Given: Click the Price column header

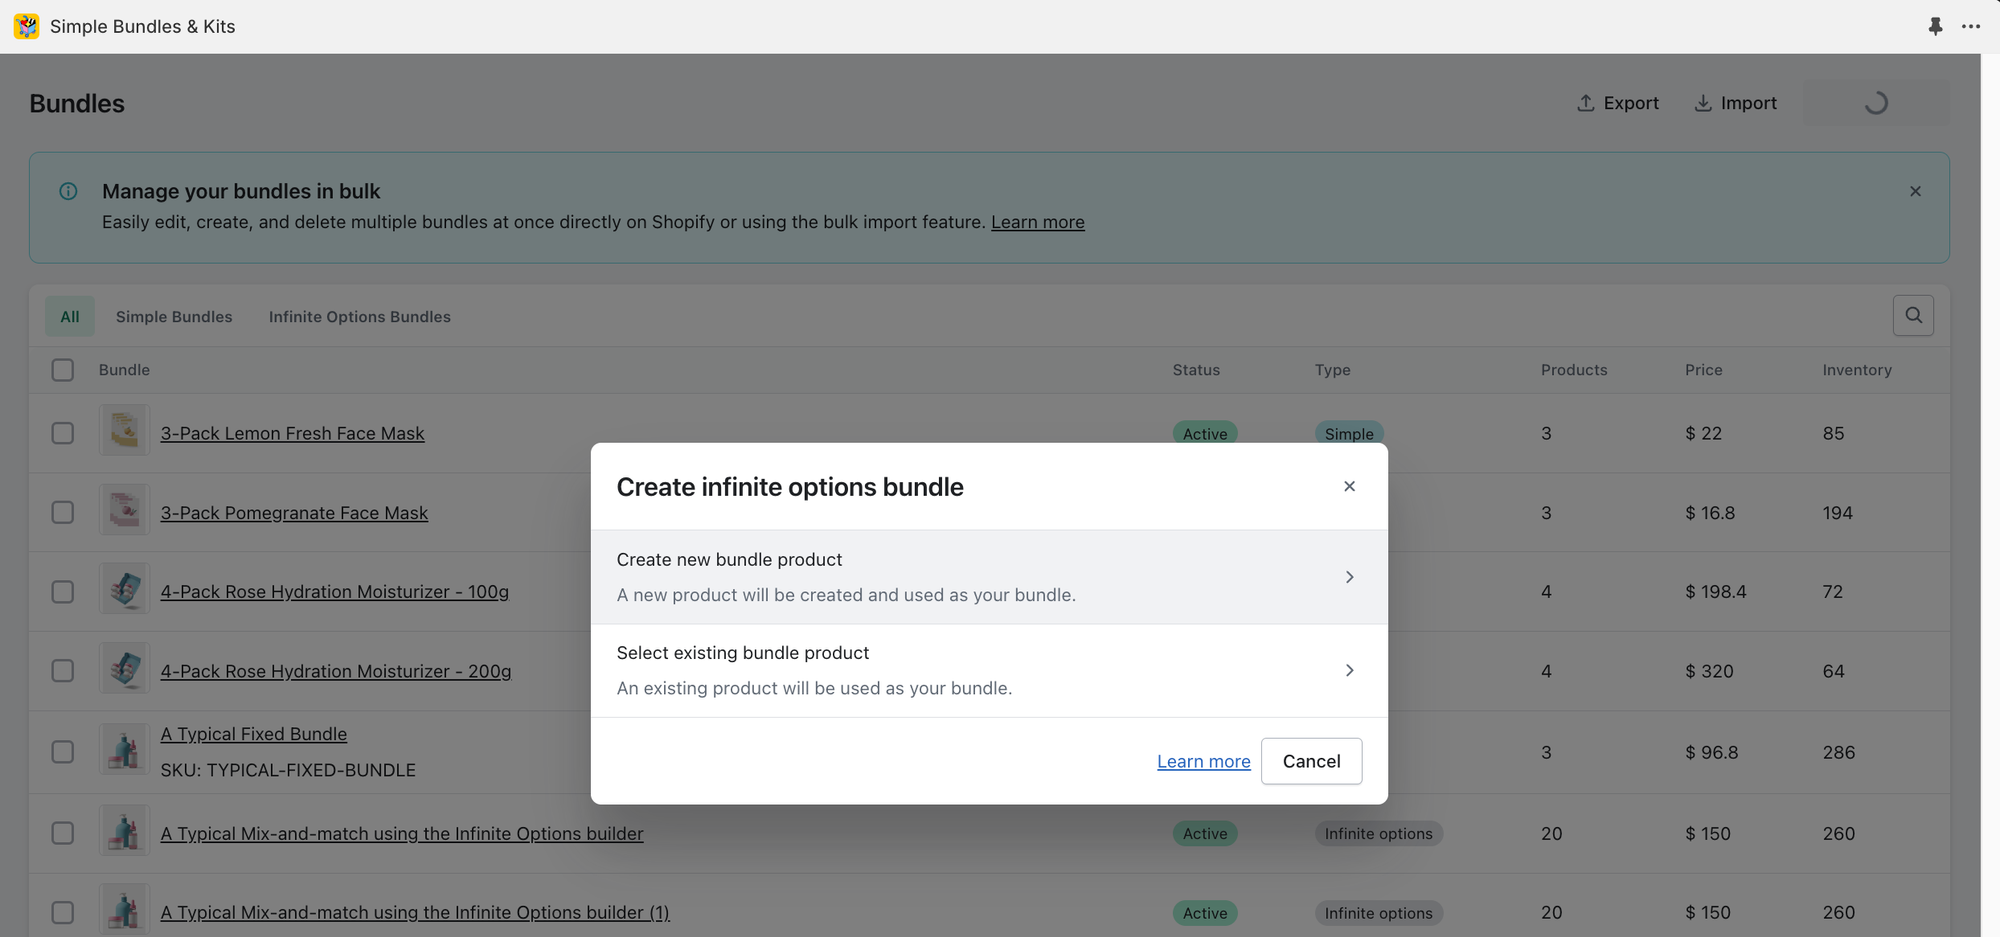Looking at the screenshot, I should click(1703, 370).
